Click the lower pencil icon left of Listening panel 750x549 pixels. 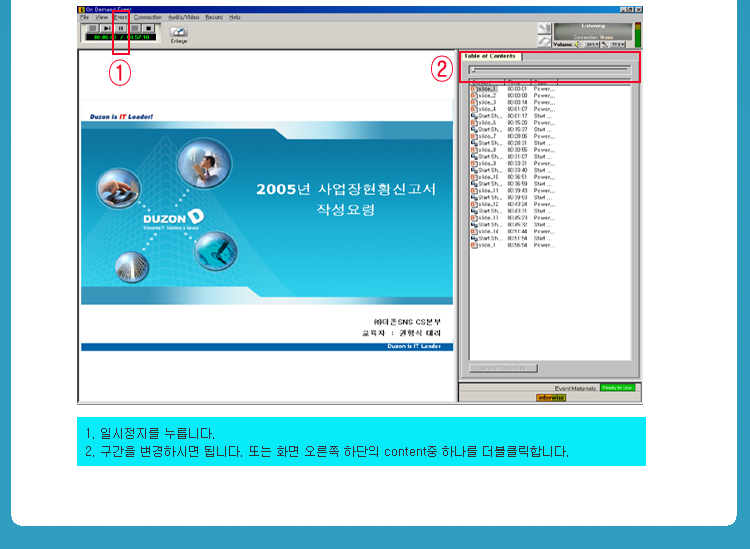coord(544,42)
